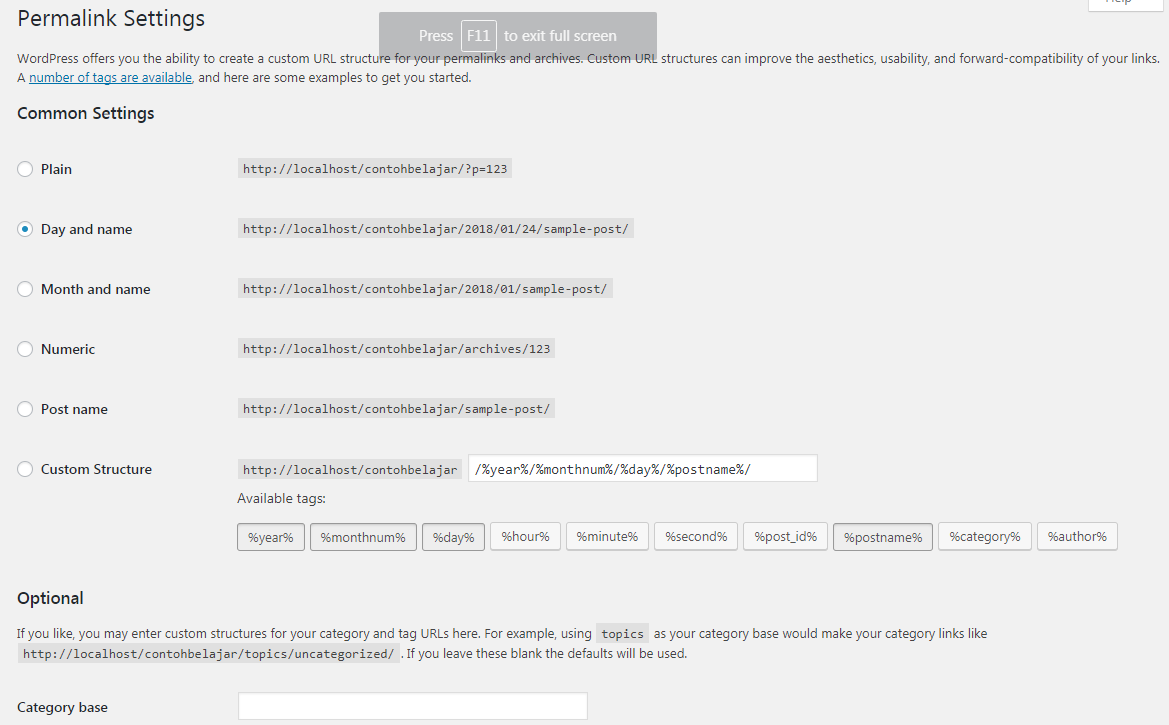Image resolution: width=1169 pixels, height=725 pixels.
Task: Add the %hour% tag
Action: point(526,536)
